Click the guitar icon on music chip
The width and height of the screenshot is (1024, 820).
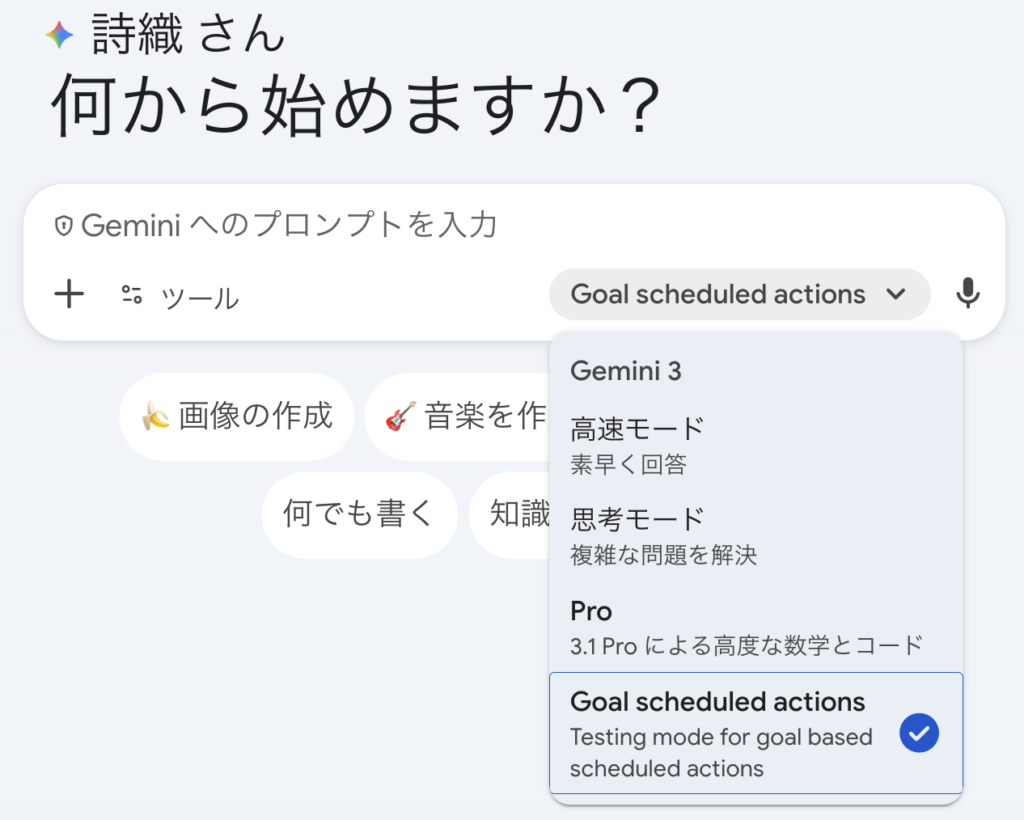[400, 417]
